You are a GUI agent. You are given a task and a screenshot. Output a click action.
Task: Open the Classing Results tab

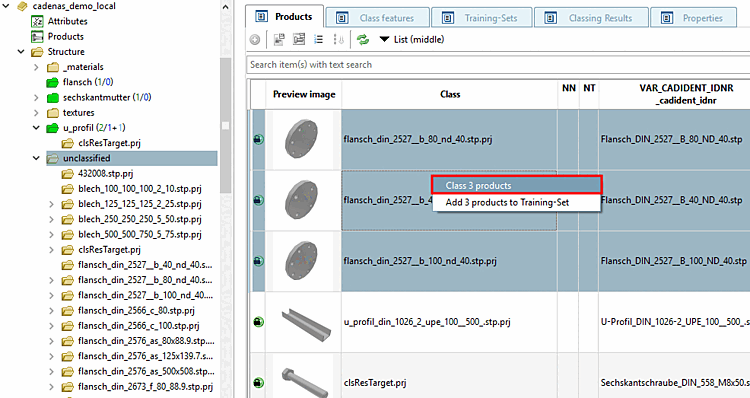click(x=591, y=18)
